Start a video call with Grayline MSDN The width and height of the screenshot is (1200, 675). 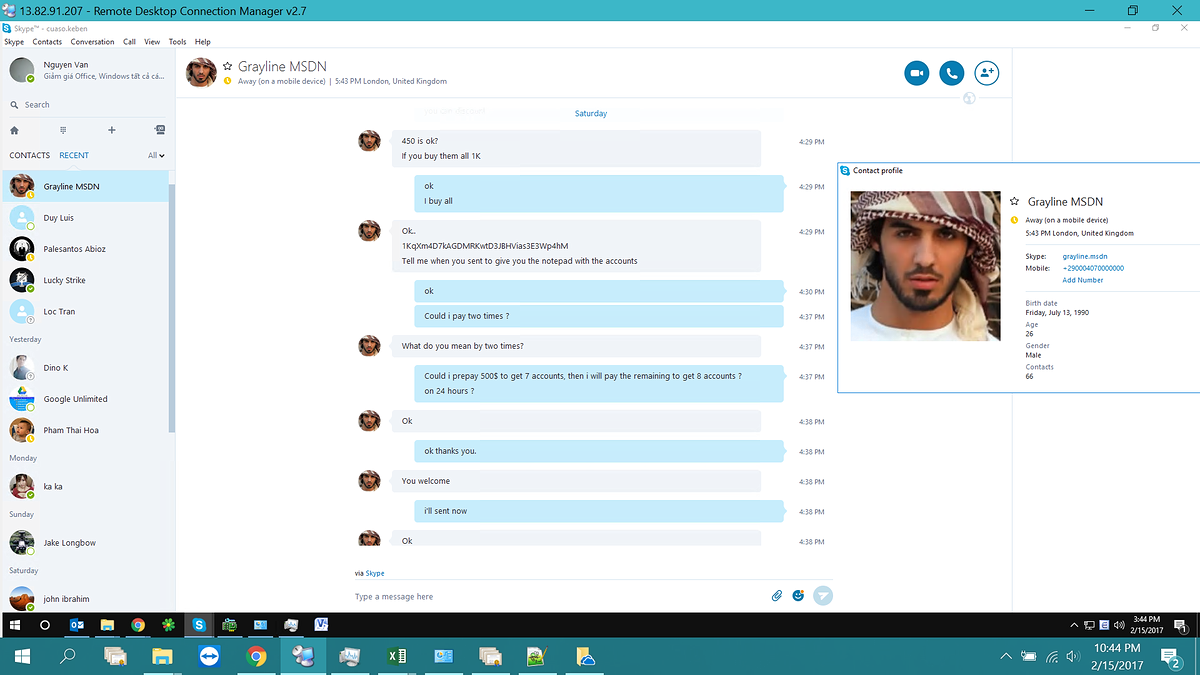click(x=917, y=73)
